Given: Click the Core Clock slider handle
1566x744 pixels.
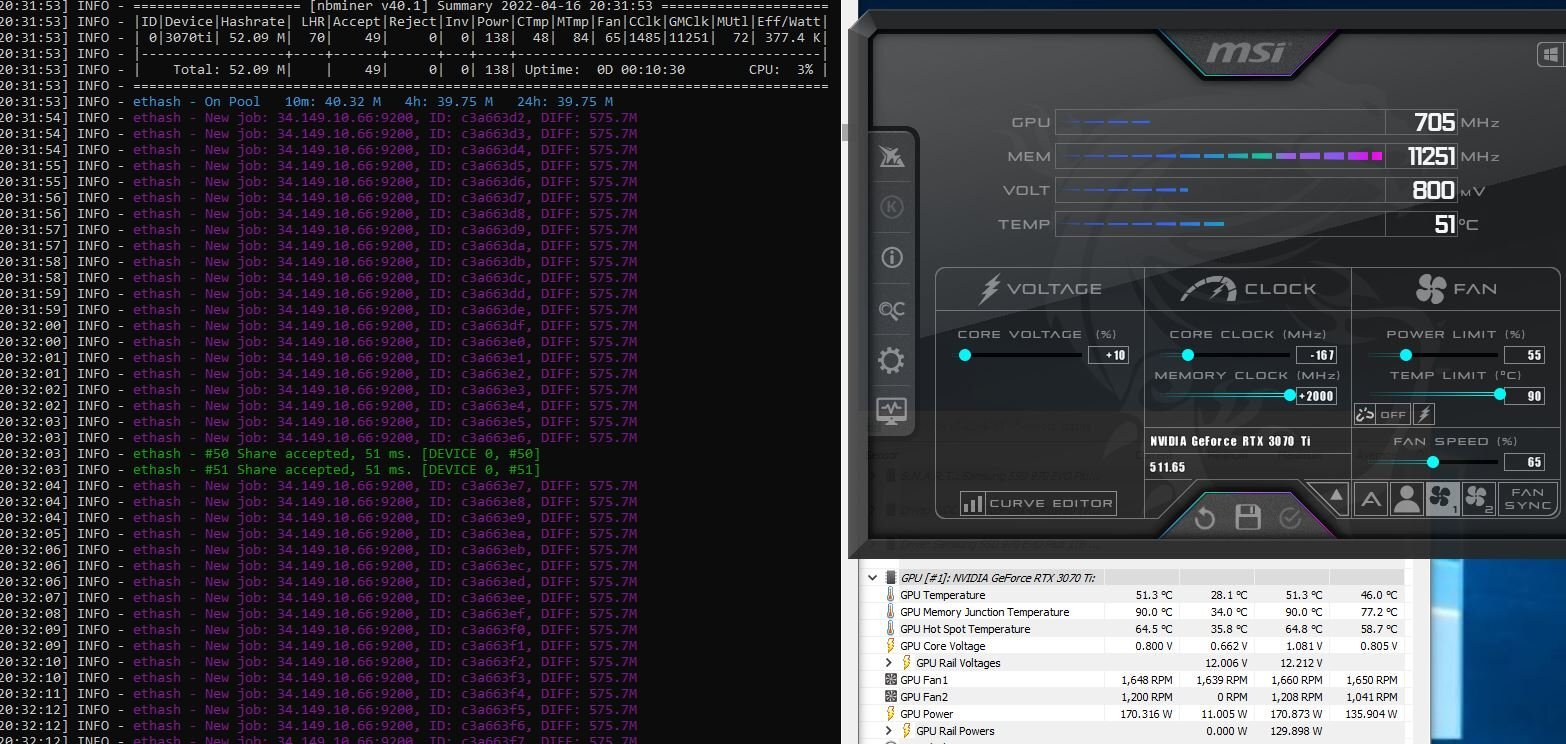Looking at the screenshot, I should pyautogui.click(x=1188, y=355).
